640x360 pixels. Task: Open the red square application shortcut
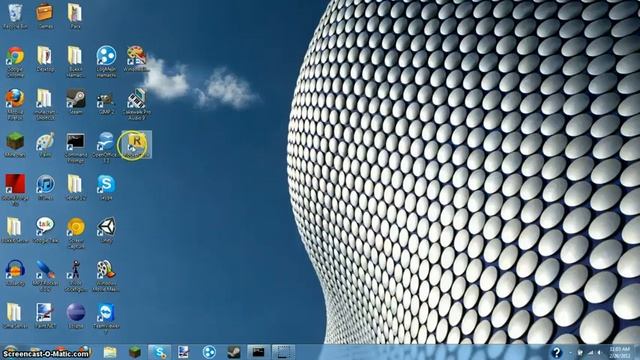[x=15, y=190]
